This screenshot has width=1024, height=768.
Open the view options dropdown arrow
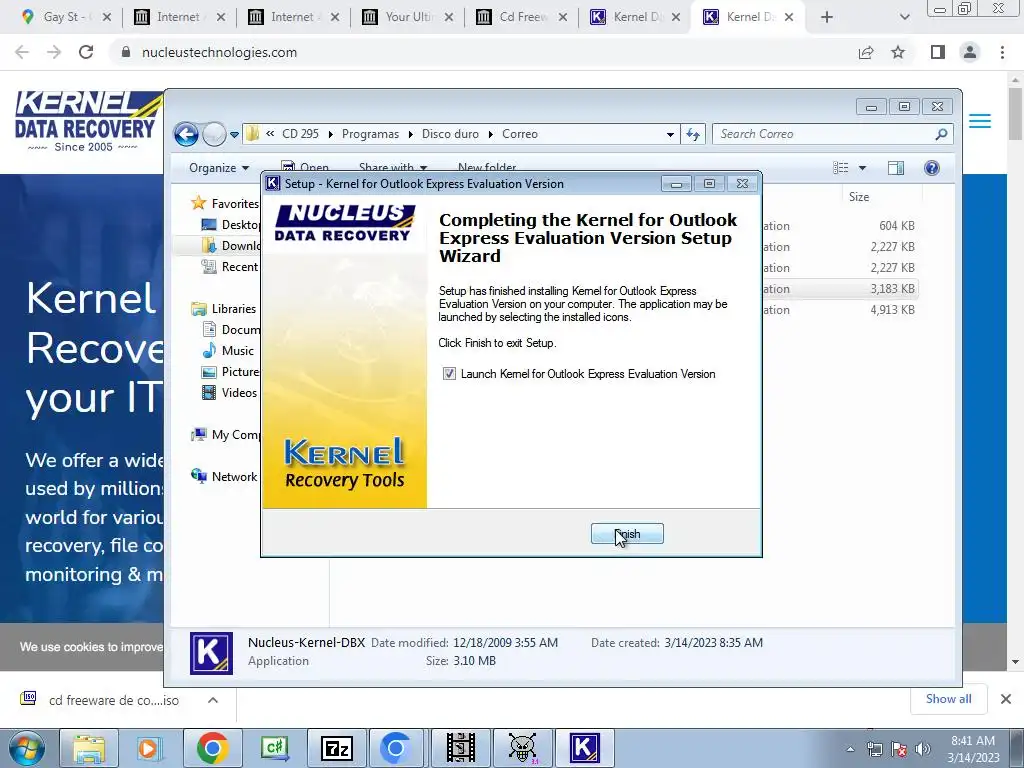click(862, 168)
